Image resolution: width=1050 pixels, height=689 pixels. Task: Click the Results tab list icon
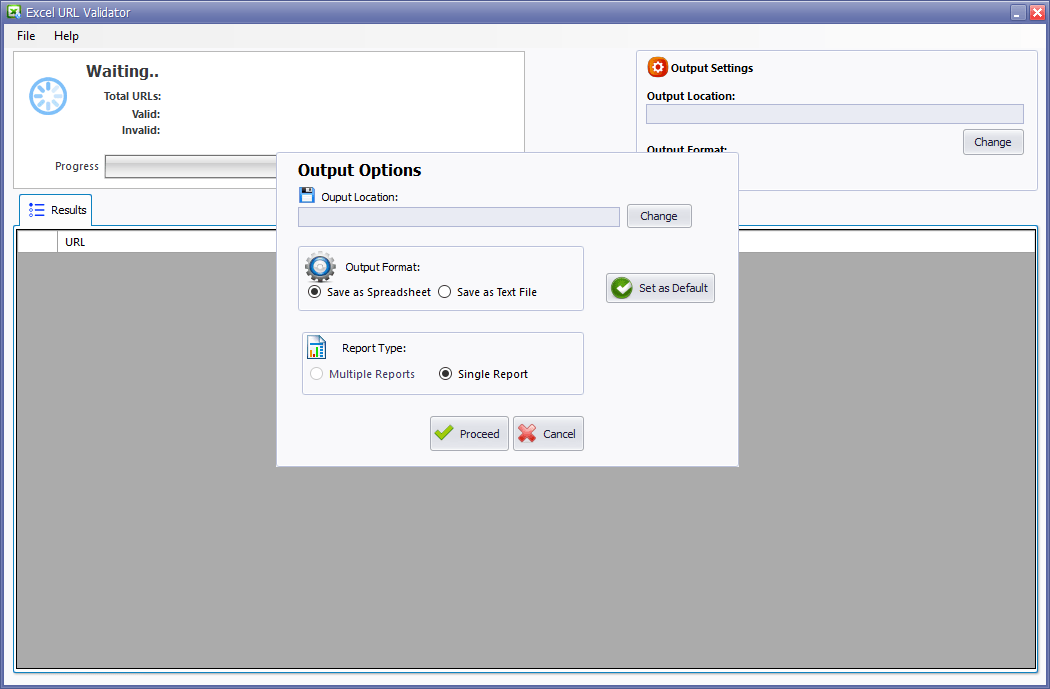[x=34, y=210]
